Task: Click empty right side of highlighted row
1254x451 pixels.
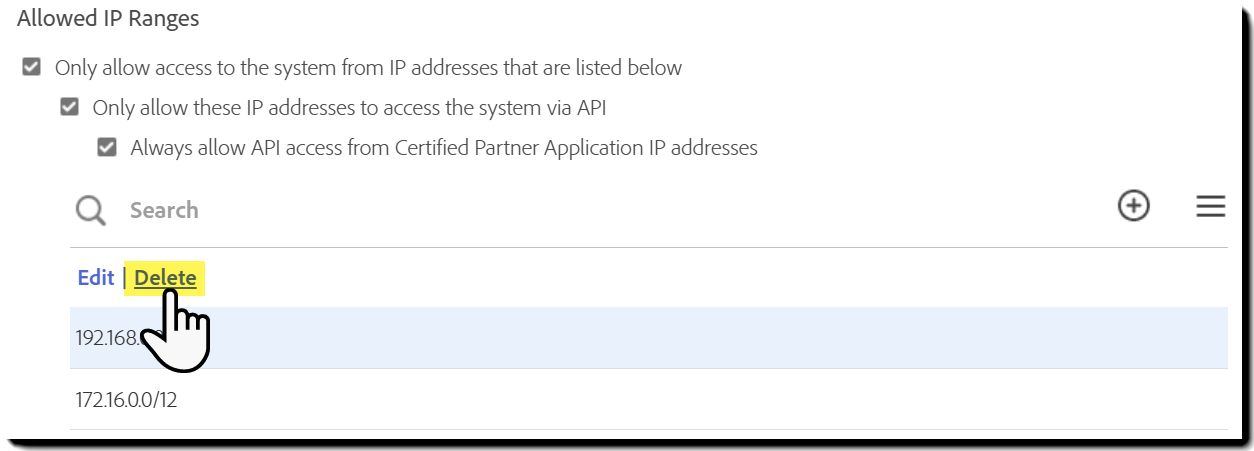Action: (x=900, y=338)
